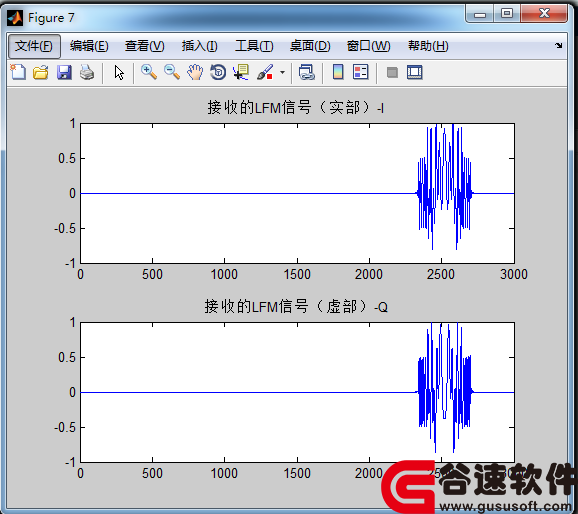Image resolution: width=578 pixels, height=514 pixels.
Task: Dock the figure using the menu bar arrow
Action: click(559, 45)
